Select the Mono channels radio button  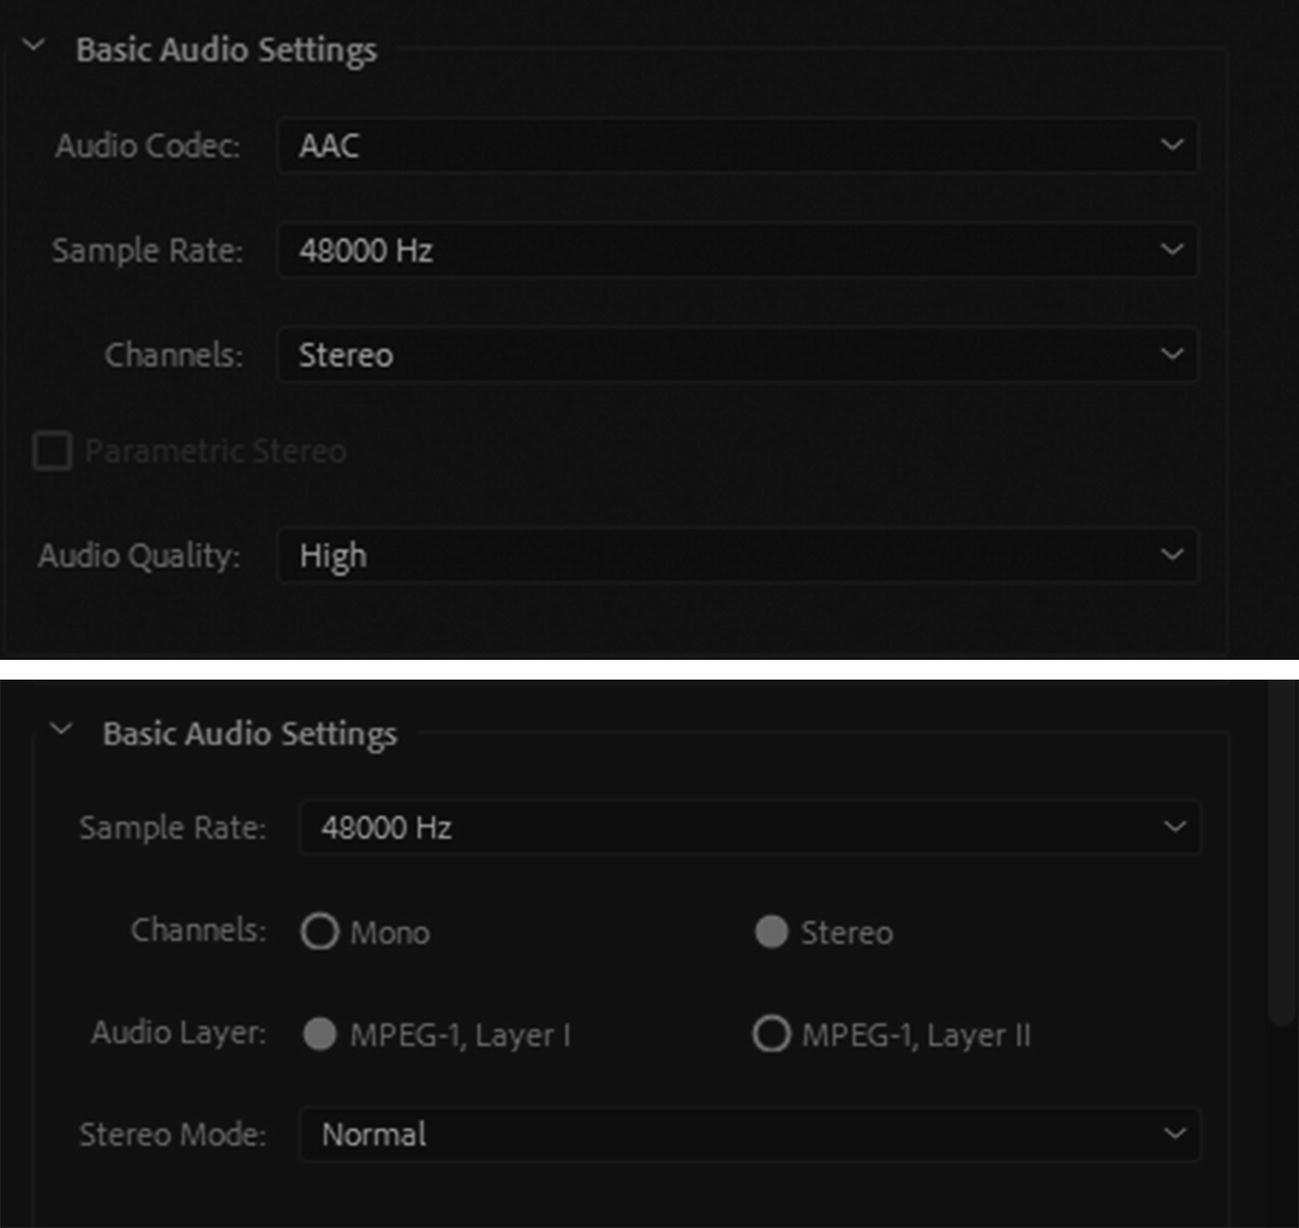[320, 932]
